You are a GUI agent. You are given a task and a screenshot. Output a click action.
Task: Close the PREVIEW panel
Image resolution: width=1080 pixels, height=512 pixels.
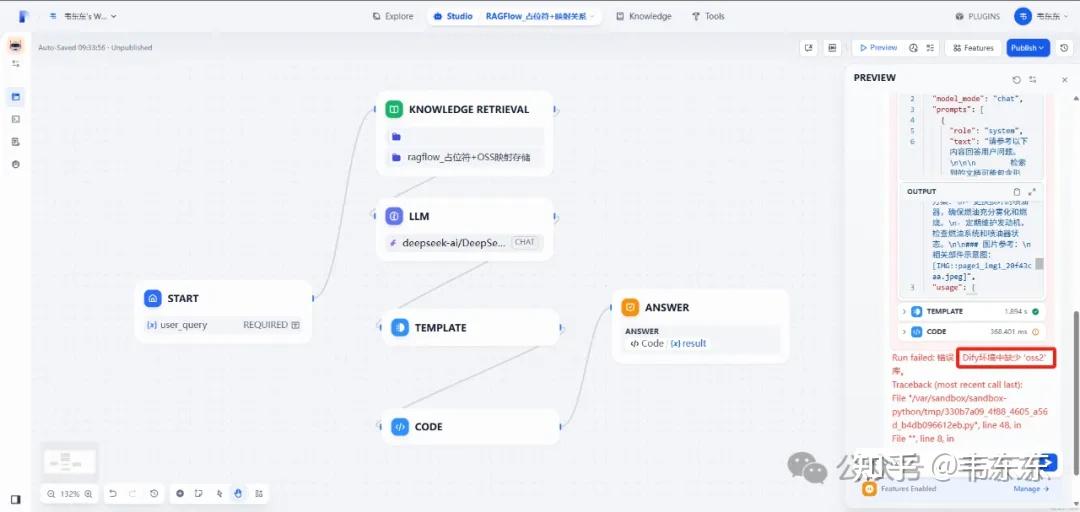point(1064,80)
